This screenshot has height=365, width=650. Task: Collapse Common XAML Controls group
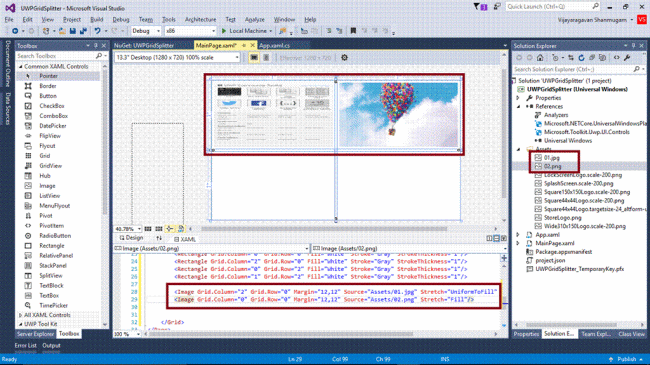[21, 66]
